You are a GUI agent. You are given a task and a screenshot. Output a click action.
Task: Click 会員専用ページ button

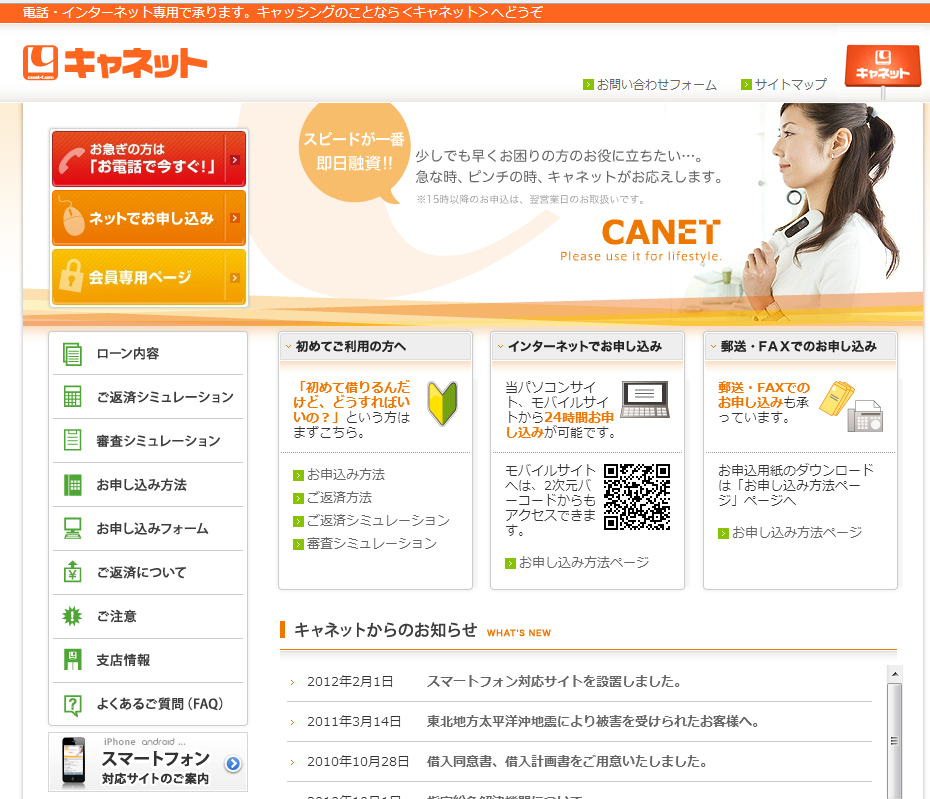(x=149, y=277)
